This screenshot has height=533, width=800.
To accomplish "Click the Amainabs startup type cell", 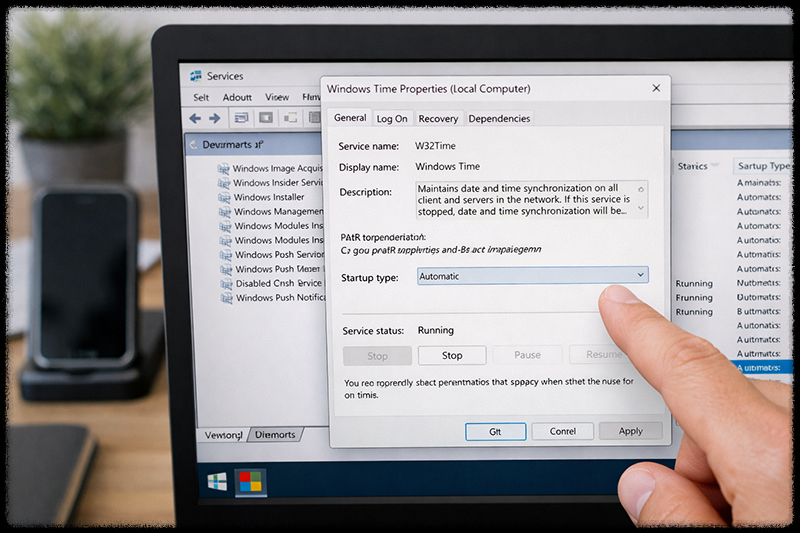I will tap(759, 183).
